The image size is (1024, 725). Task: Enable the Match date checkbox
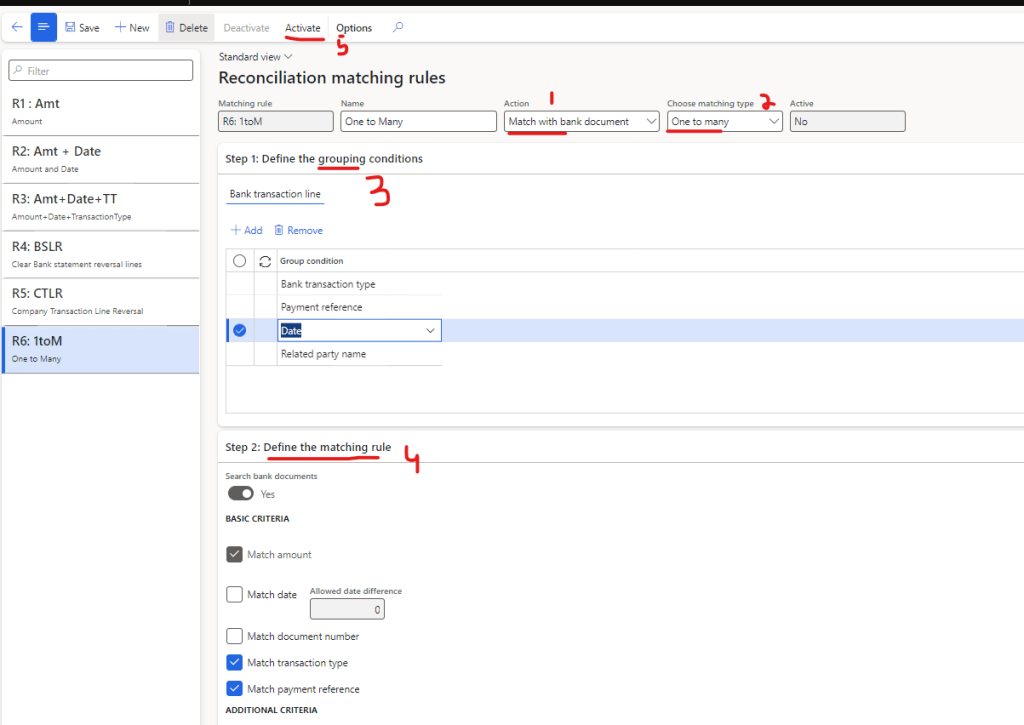[235, 595]
